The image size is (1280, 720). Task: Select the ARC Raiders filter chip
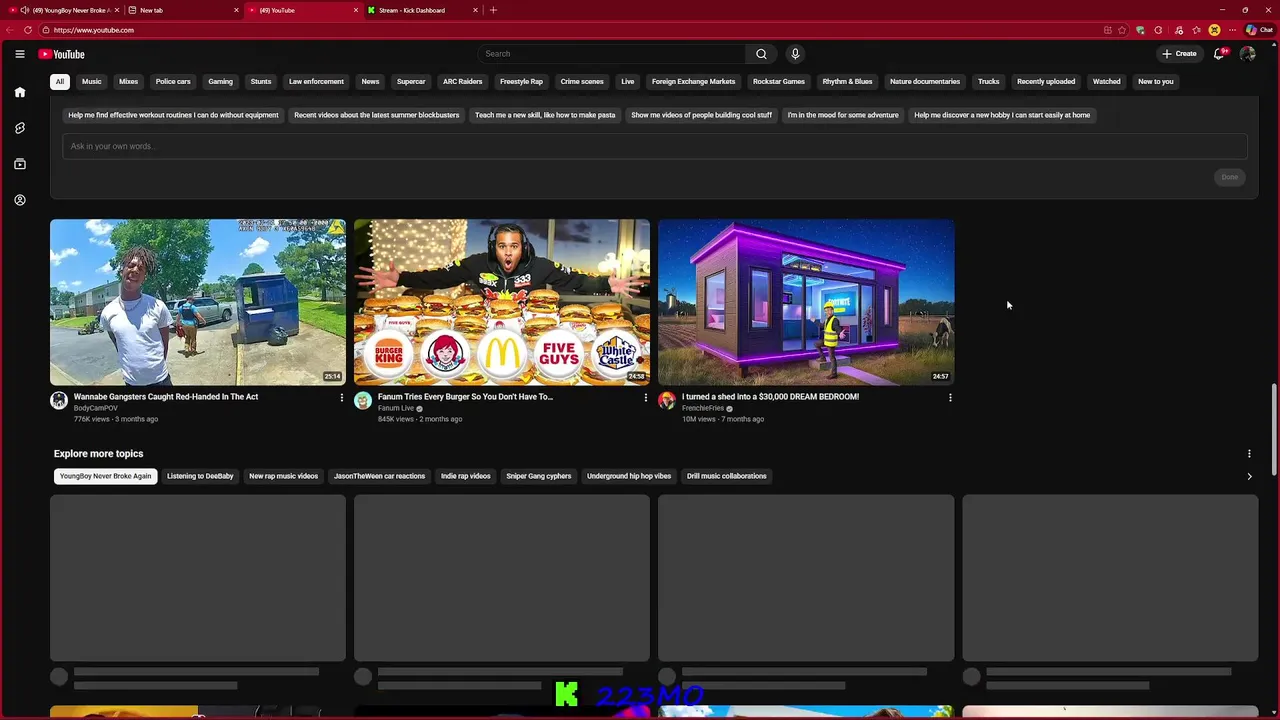[x=463, y=82]
